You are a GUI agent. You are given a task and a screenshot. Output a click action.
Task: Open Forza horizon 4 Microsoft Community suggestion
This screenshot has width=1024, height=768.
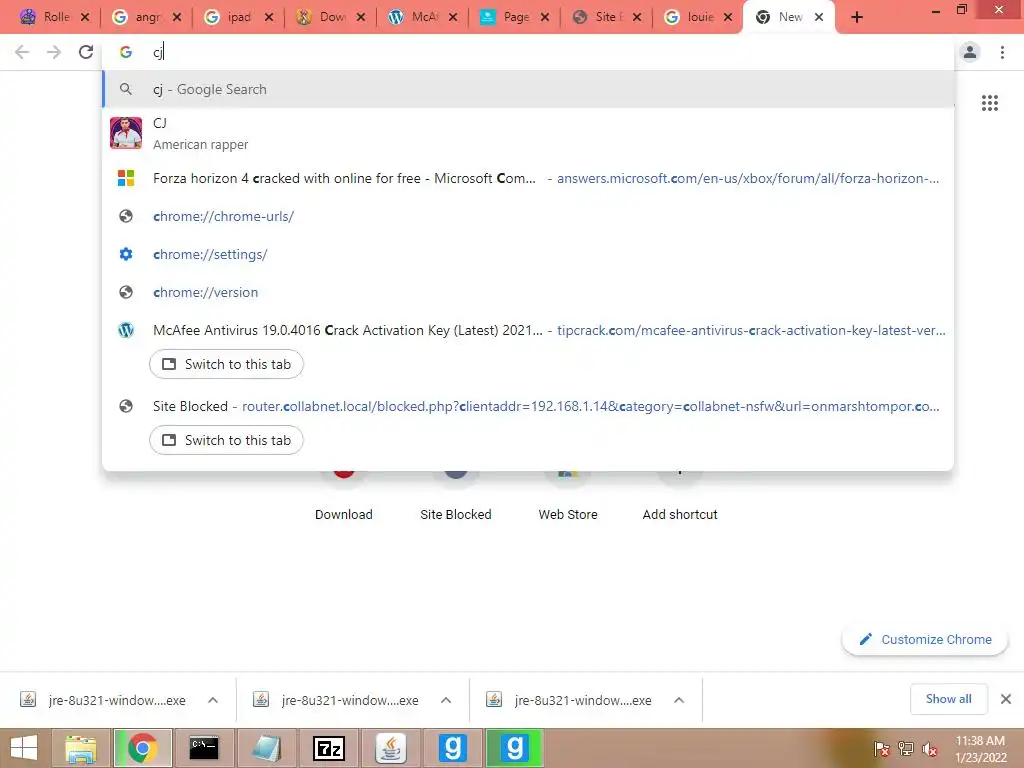[x=528, y=178]
